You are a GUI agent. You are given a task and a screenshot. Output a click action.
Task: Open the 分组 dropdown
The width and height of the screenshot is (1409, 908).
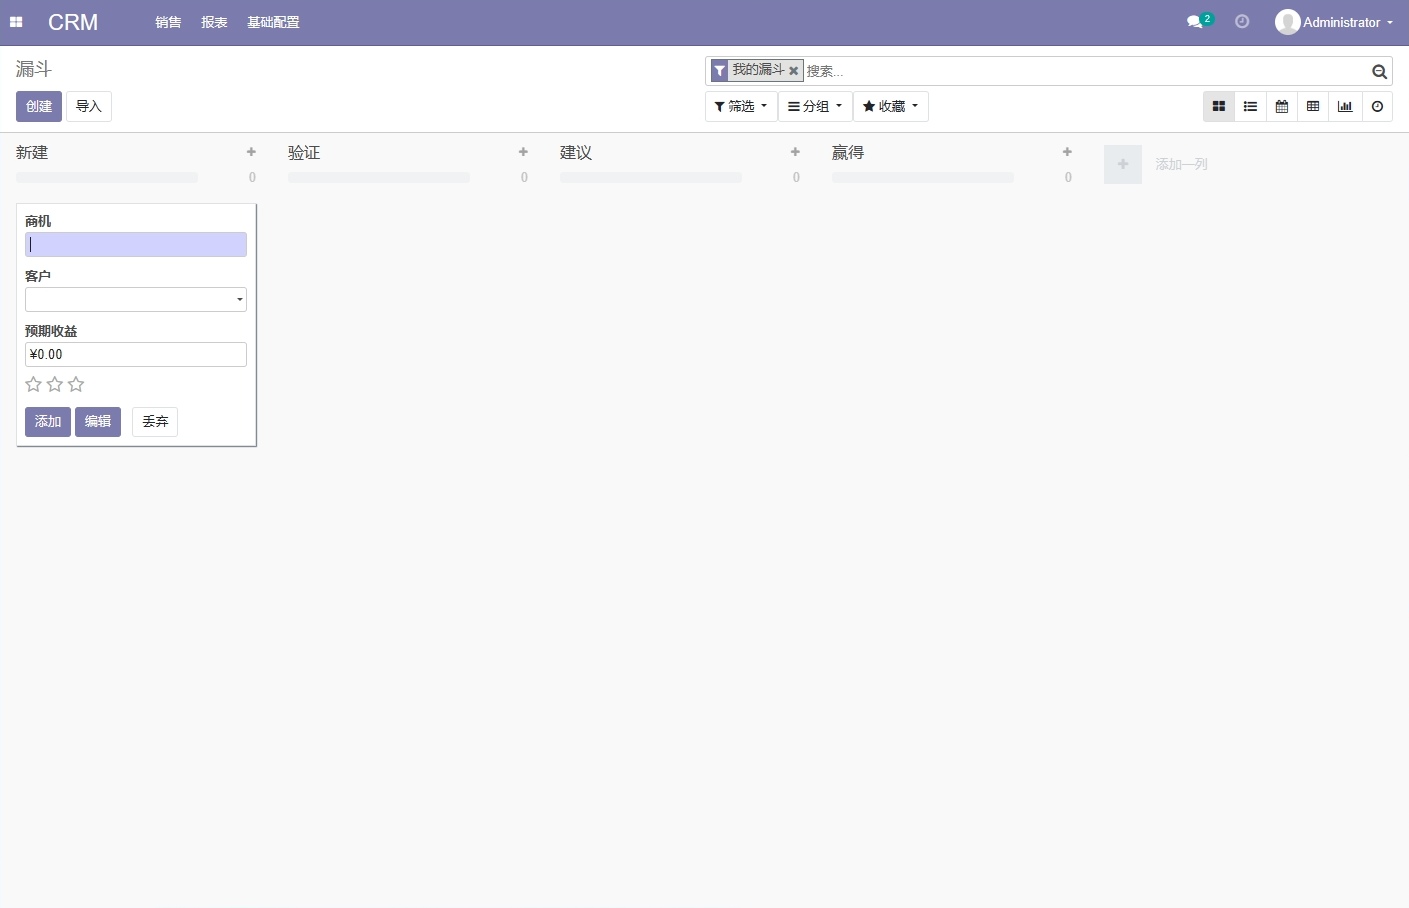[x=814, y=106]
